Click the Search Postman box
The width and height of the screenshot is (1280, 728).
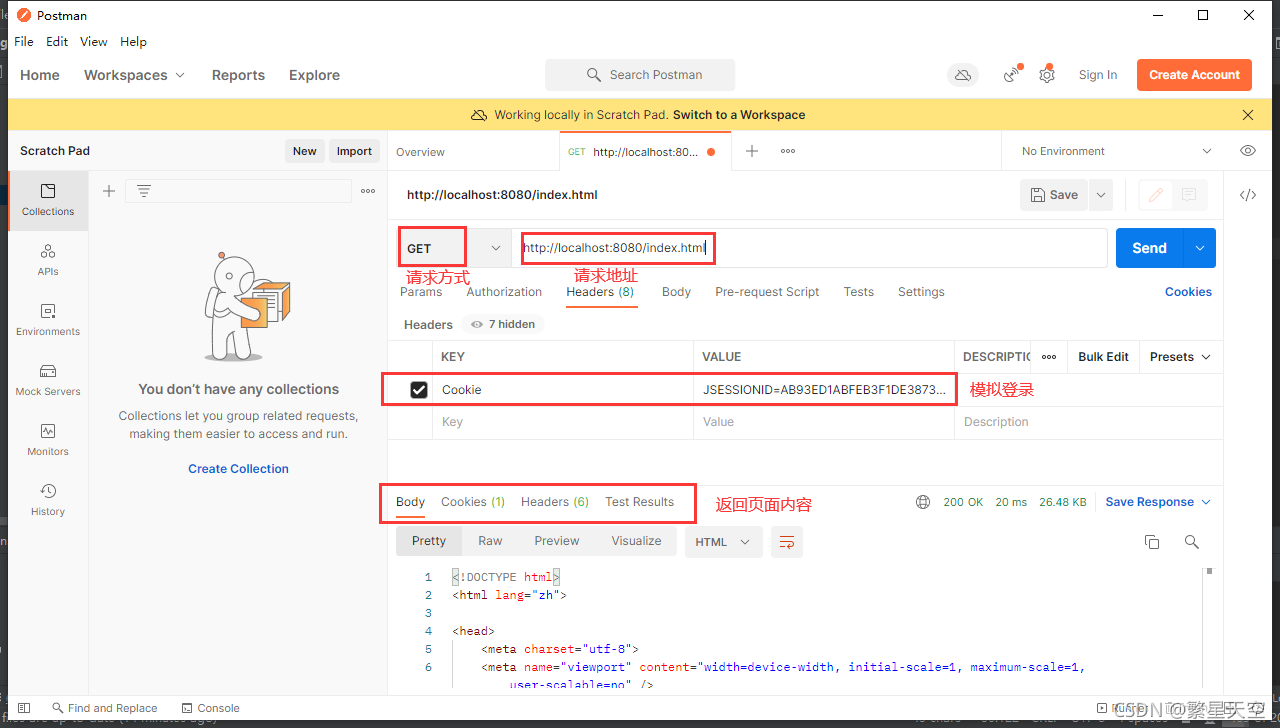tap(640, 75)
